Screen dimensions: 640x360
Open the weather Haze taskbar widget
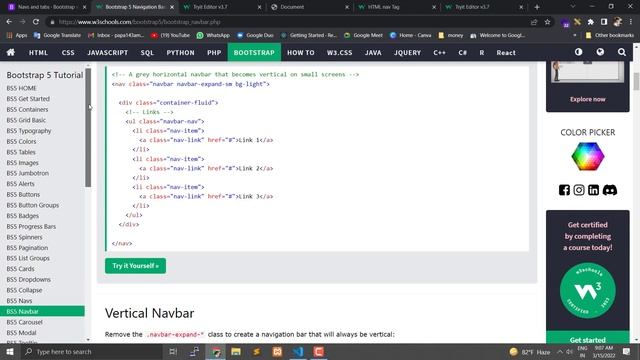coord(530,351)
